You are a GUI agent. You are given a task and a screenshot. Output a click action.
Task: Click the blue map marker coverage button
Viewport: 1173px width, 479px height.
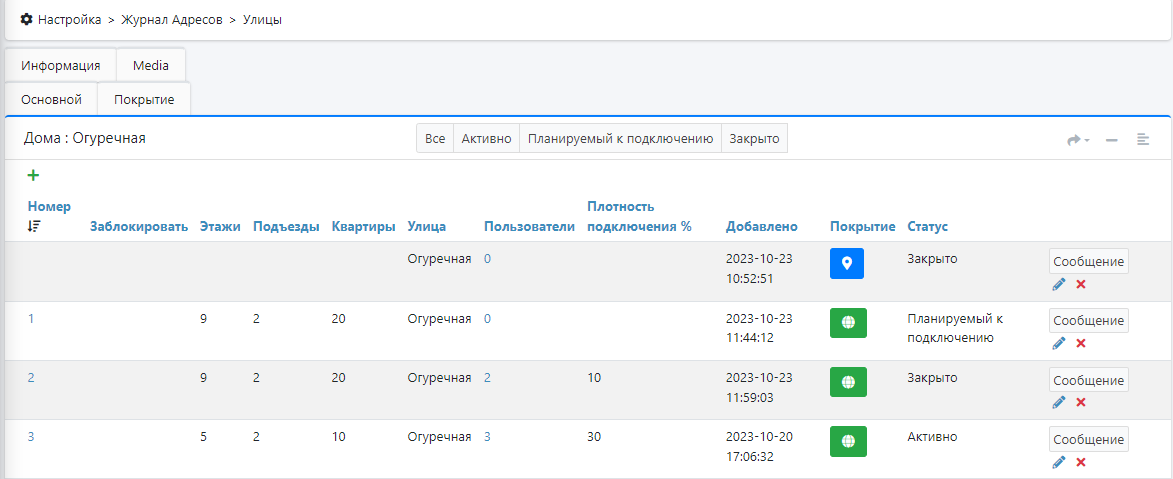(x=846, y=264)
